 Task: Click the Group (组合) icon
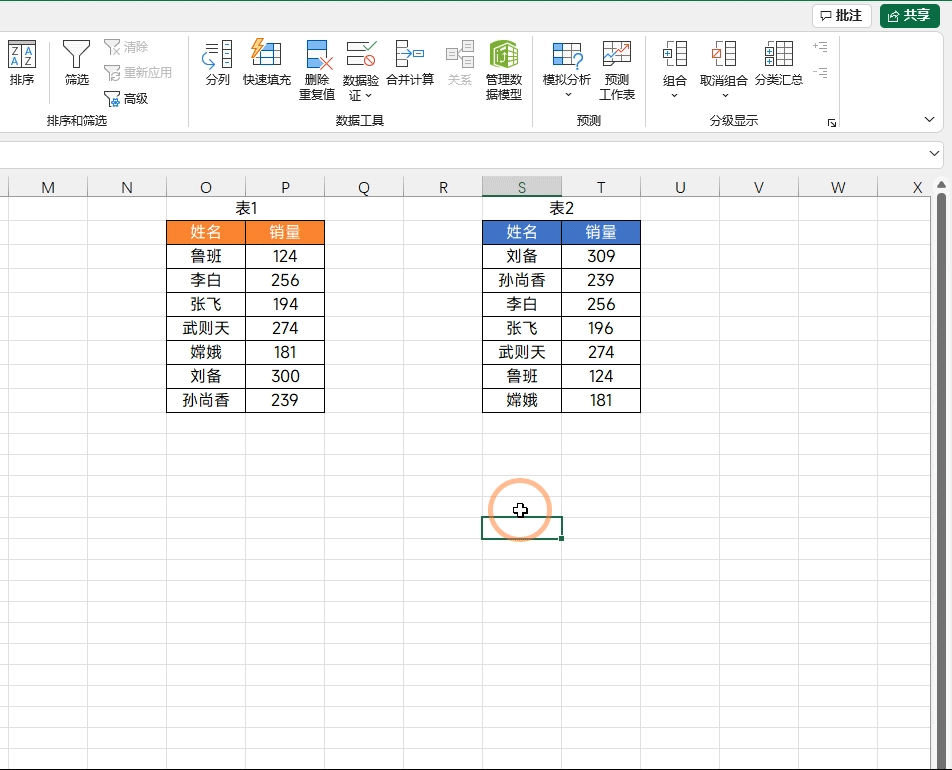coord(675,54)
